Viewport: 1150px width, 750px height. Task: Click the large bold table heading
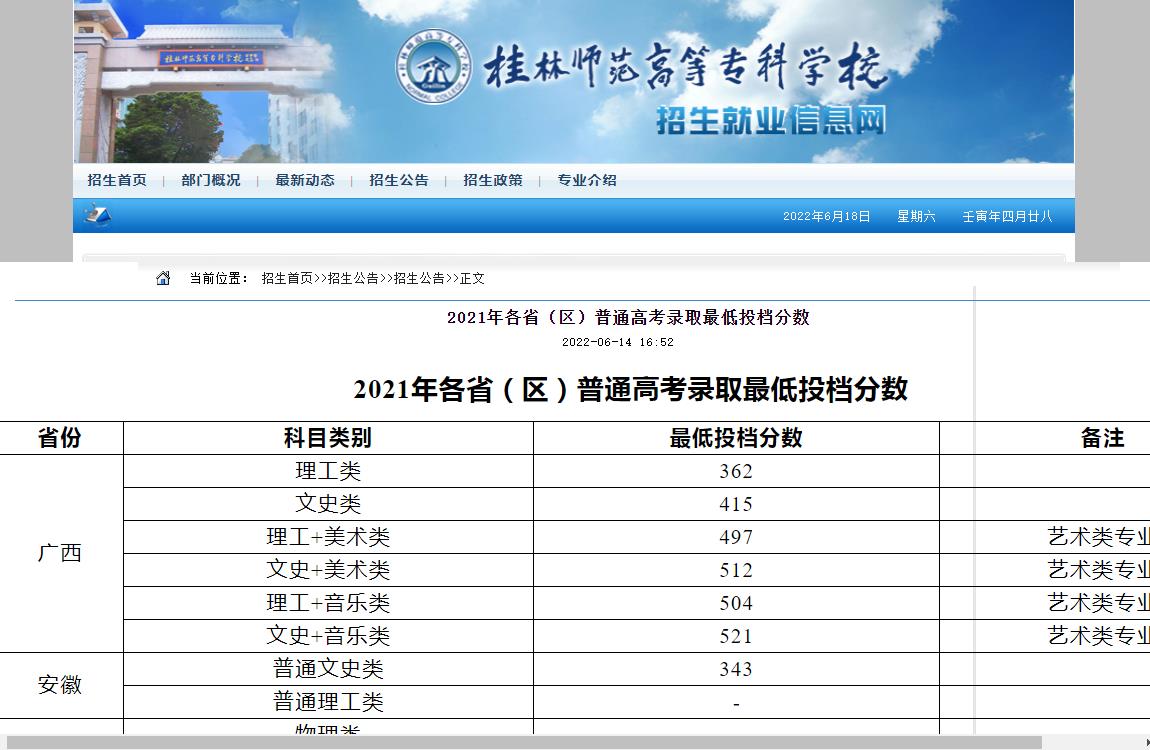[x=631, y=389]
